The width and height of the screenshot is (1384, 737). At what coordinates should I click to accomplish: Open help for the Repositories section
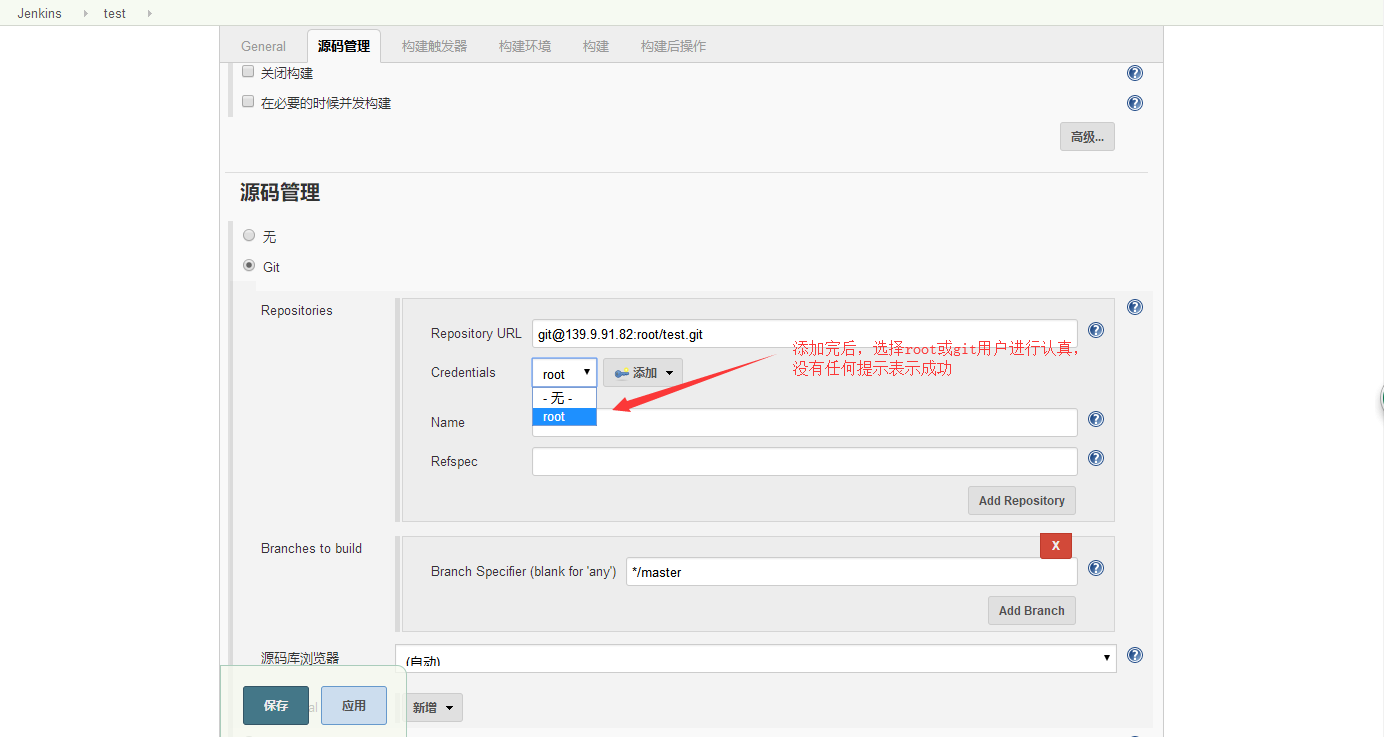point(1134,307)
